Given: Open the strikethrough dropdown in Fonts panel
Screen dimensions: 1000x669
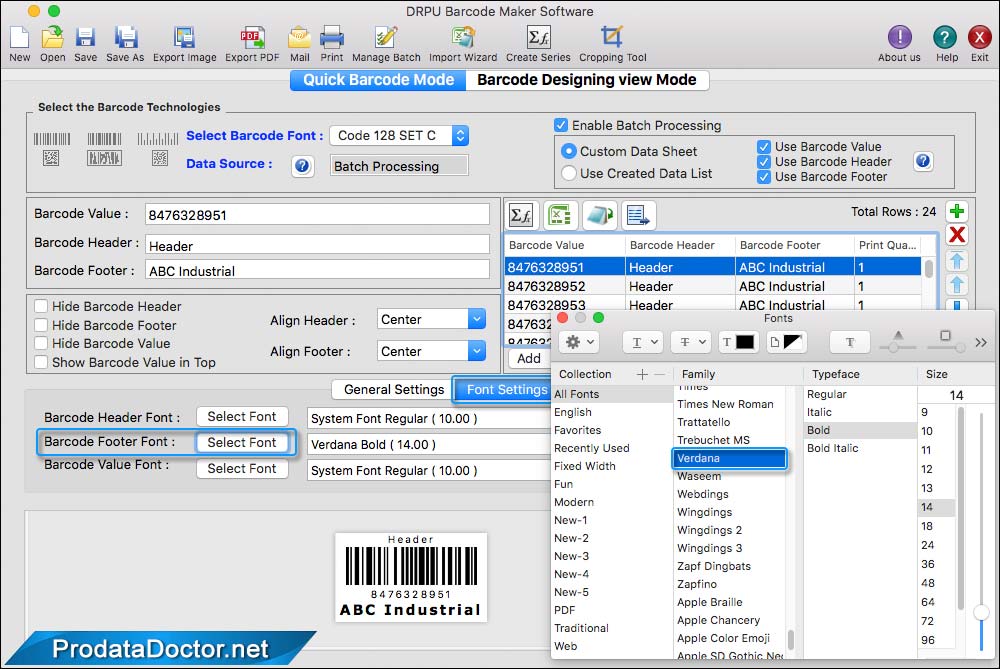Looking at the screenshot, I should coord(691,342).
